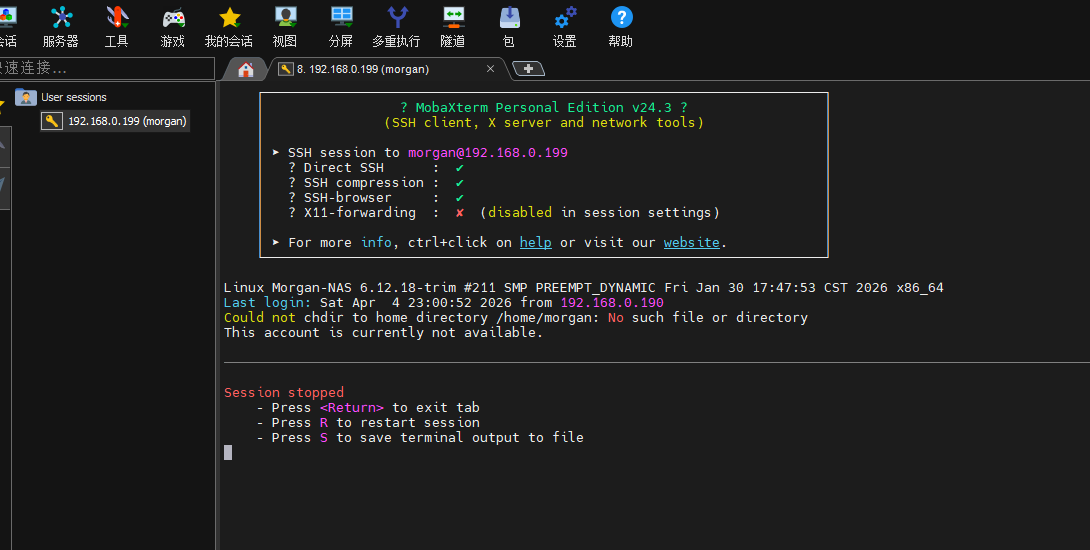Close the 192.168.0.199 (morgan) tab
This screenshot has height=550, width=1090.
pos(490,69)
